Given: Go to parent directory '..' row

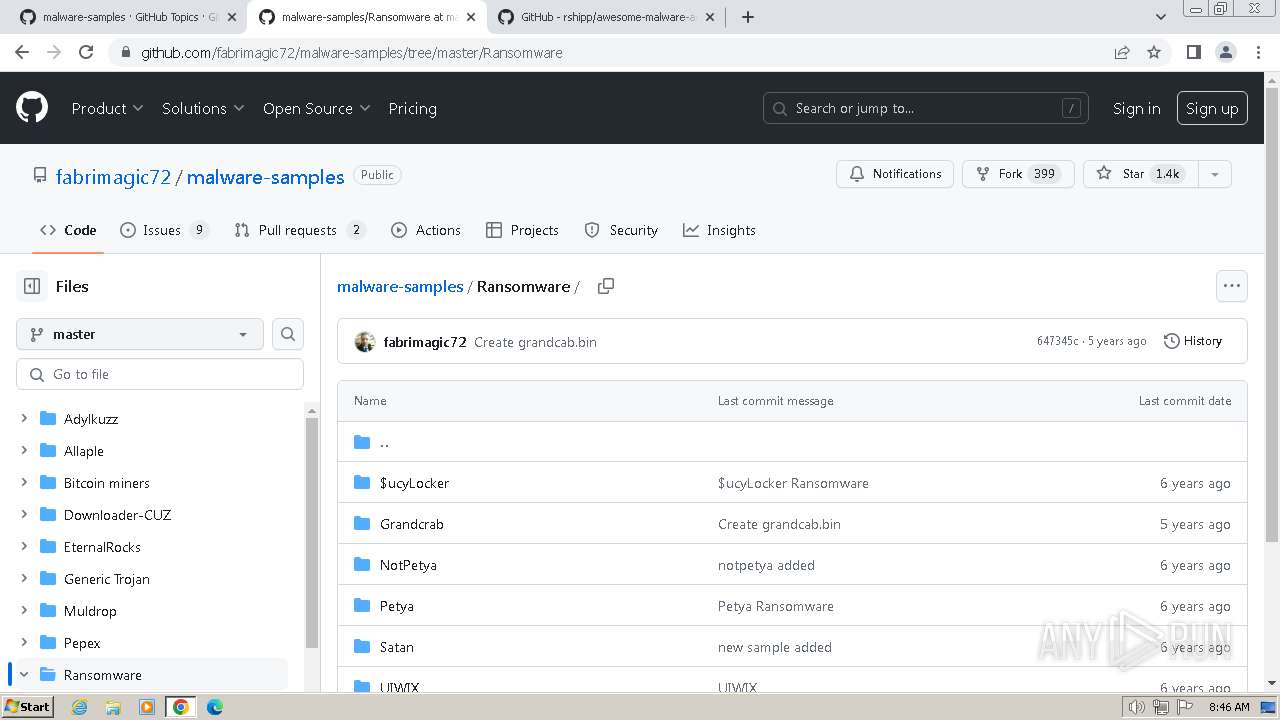Looking at the screenshot, I should (792, 442).
